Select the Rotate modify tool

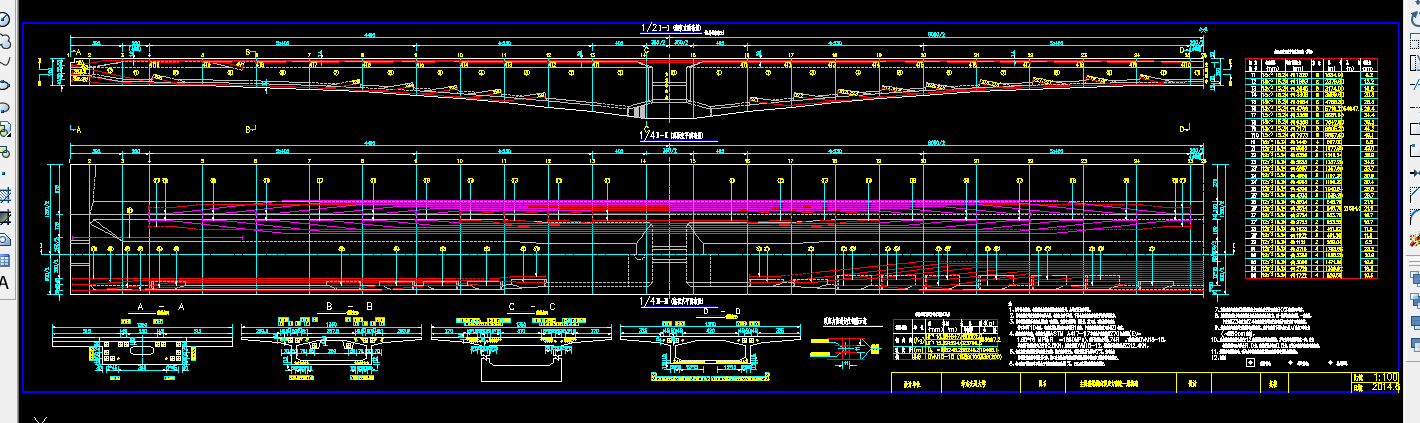pyautogui.click(x=1413, y=18)
